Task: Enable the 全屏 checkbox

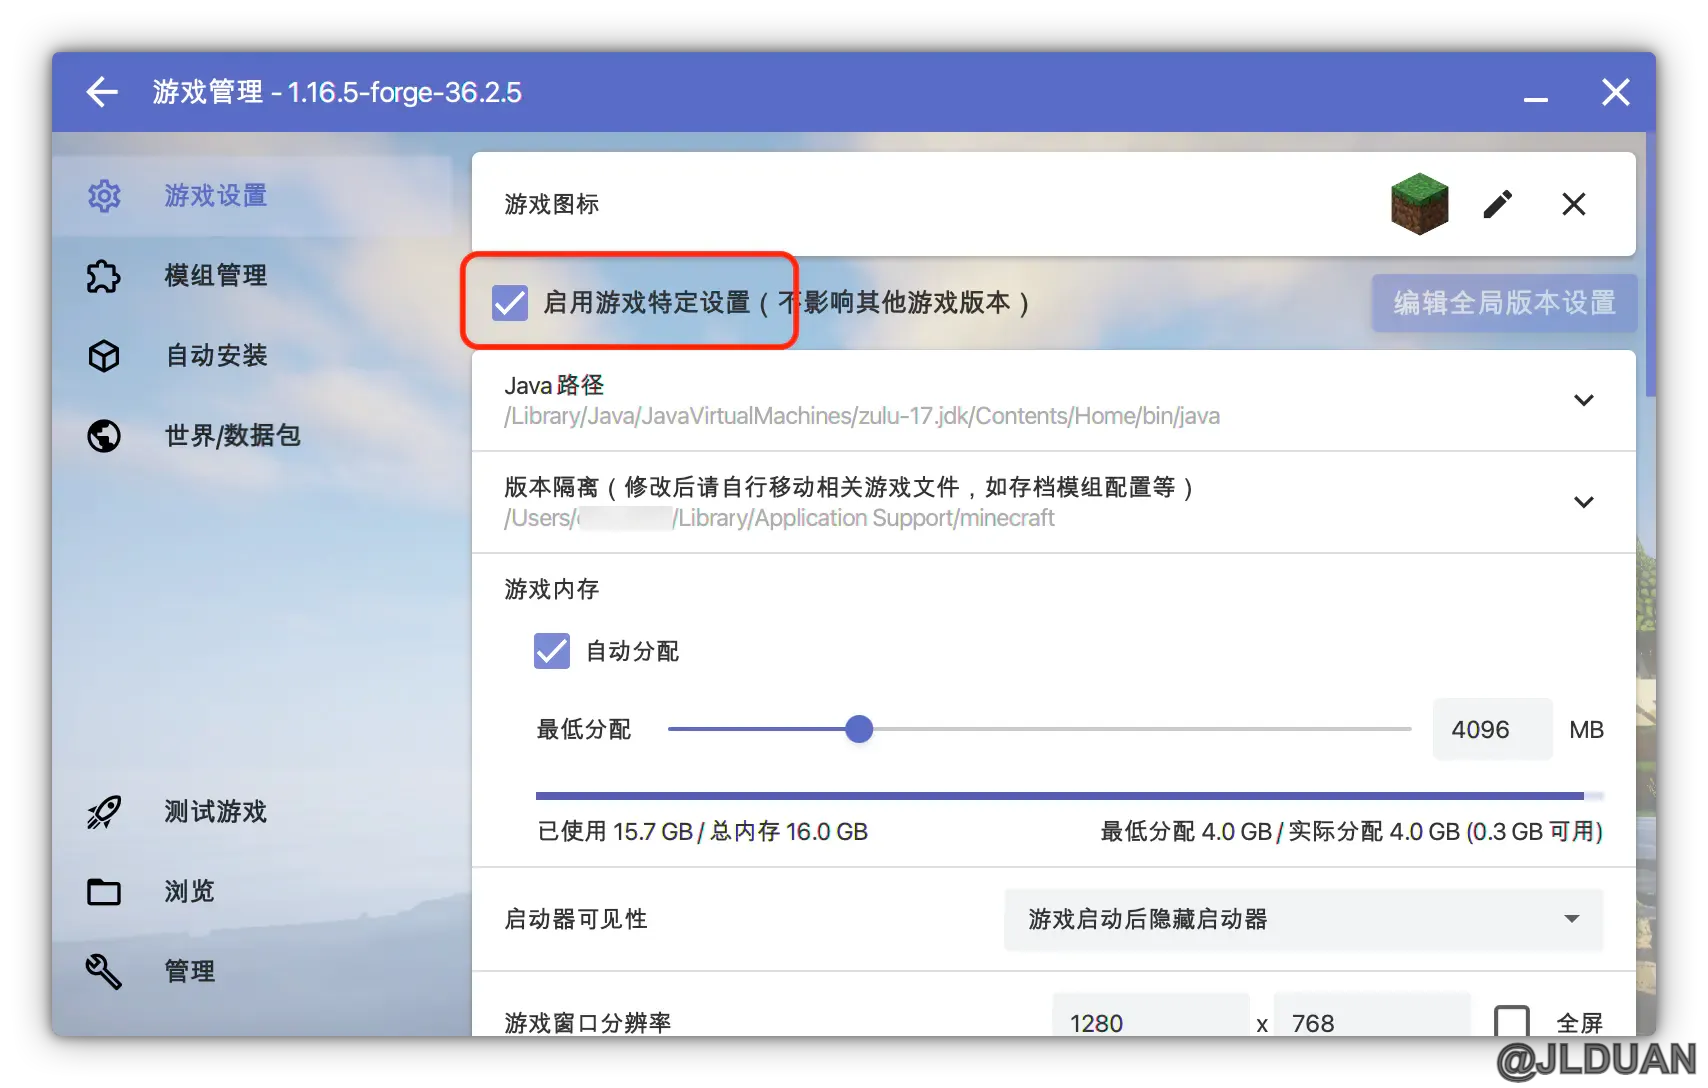Action: click(1512, 1022)
